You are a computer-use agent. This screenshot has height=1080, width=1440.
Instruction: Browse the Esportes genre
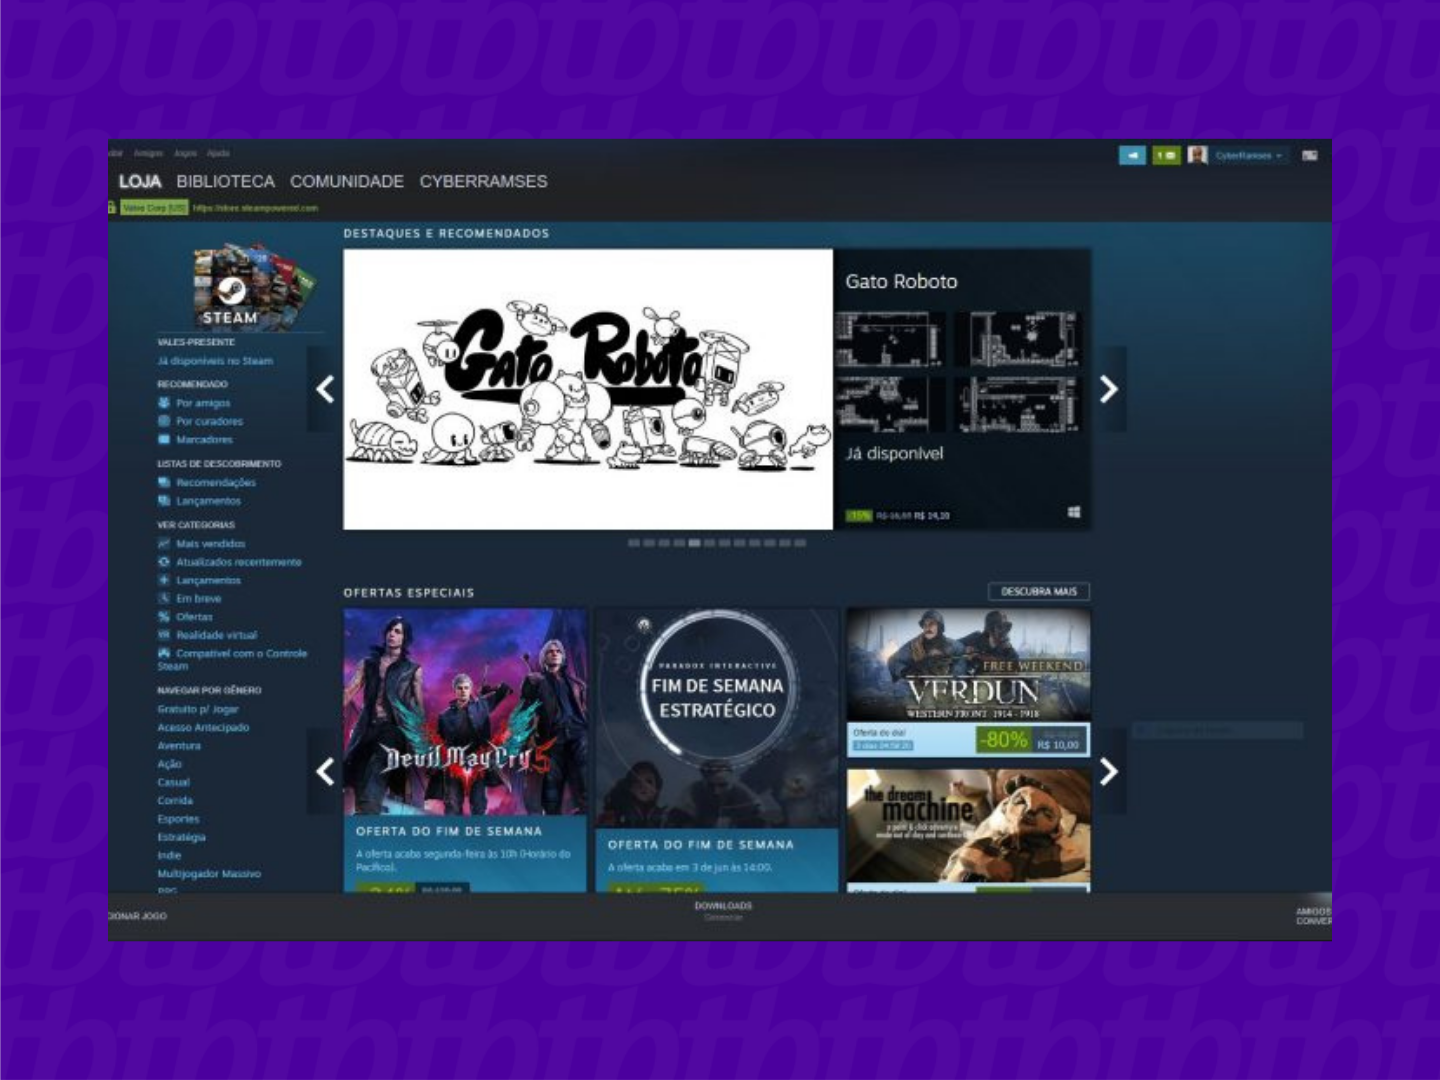click(178, 818)
